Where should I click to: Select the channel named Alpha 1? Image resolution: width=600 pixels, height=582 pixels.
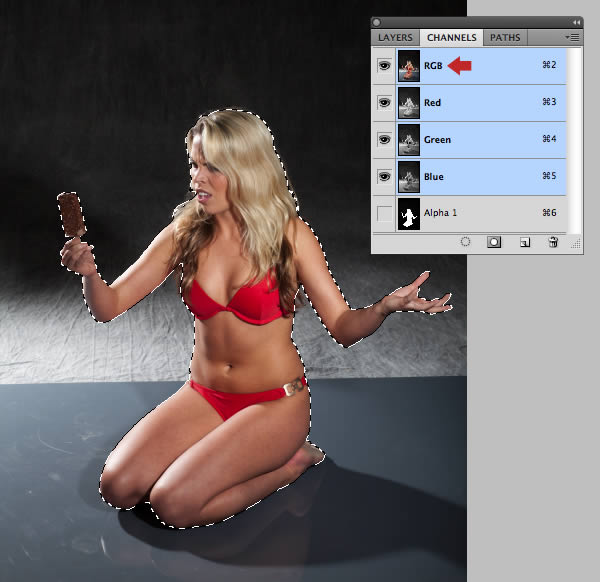(469, 214)
